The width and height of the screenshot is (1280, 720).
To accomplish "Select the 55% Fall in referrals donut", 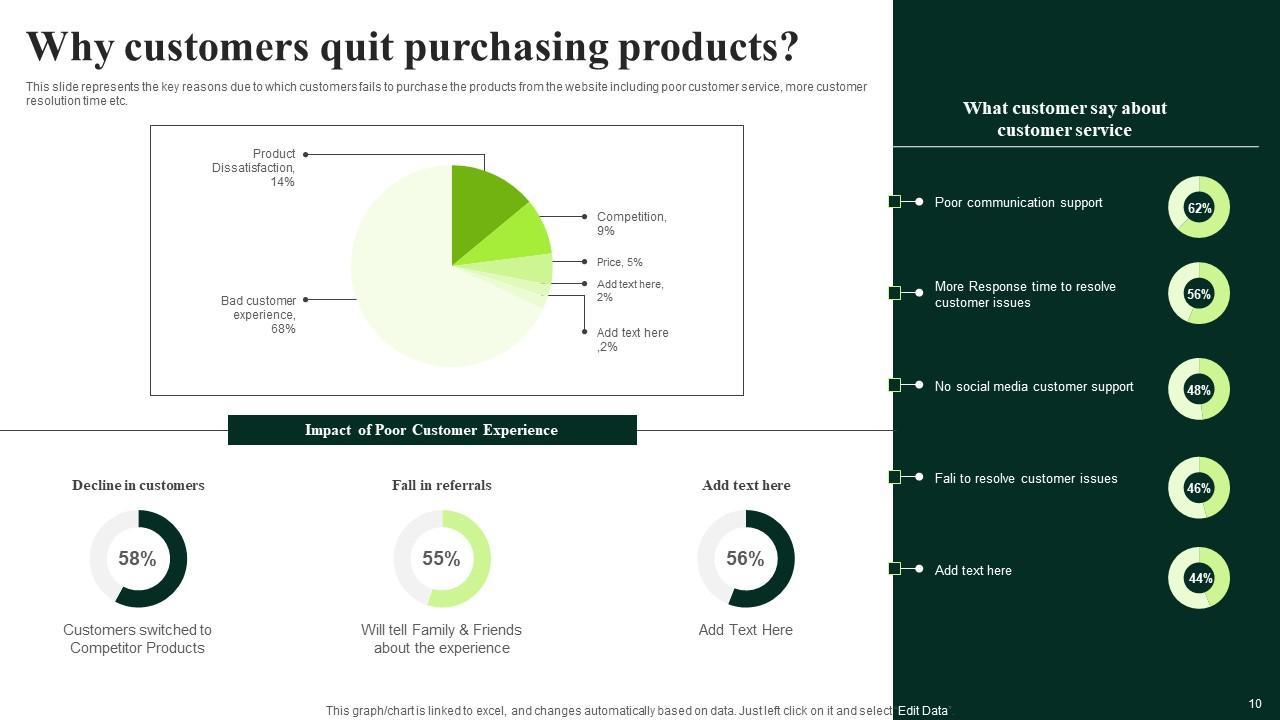I will click(x=441, y=558).
